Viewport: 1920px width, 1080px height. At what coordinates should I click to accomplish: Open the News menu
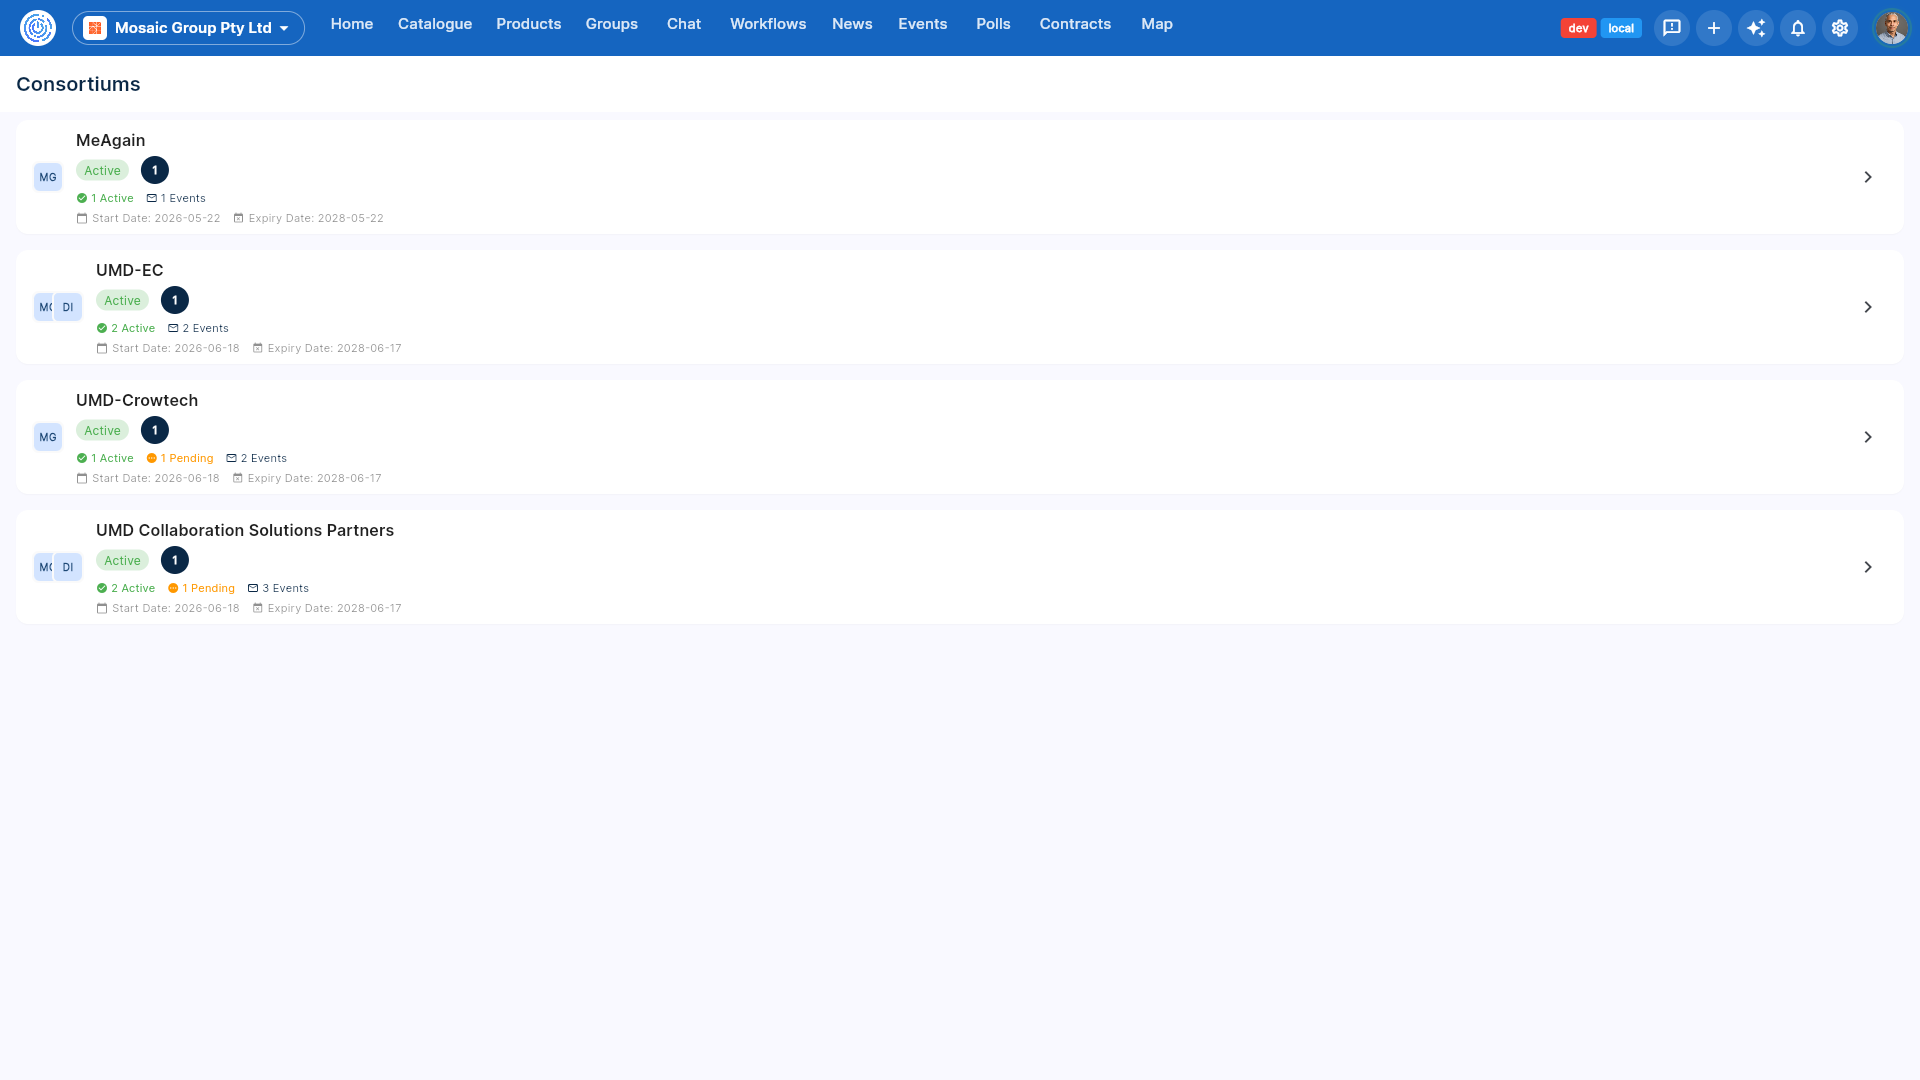coord(852,24)
